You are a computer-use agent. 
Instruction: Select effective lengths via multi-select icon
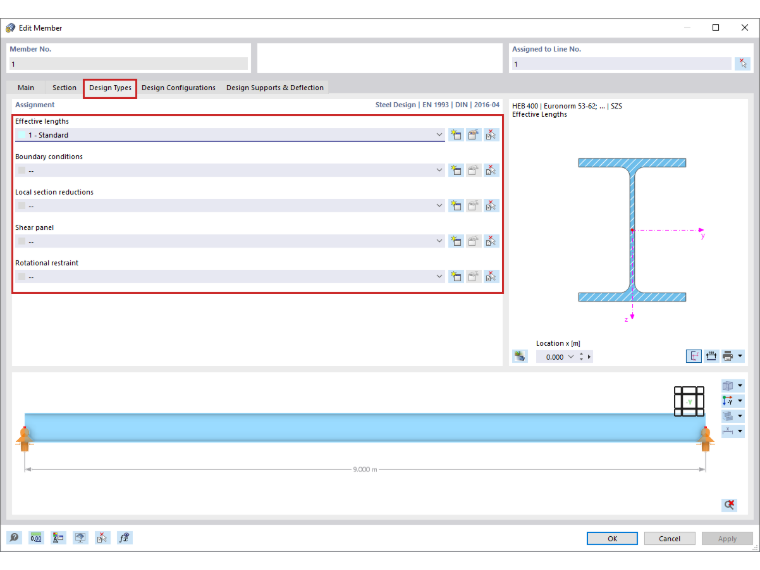(x=491, y=135)
